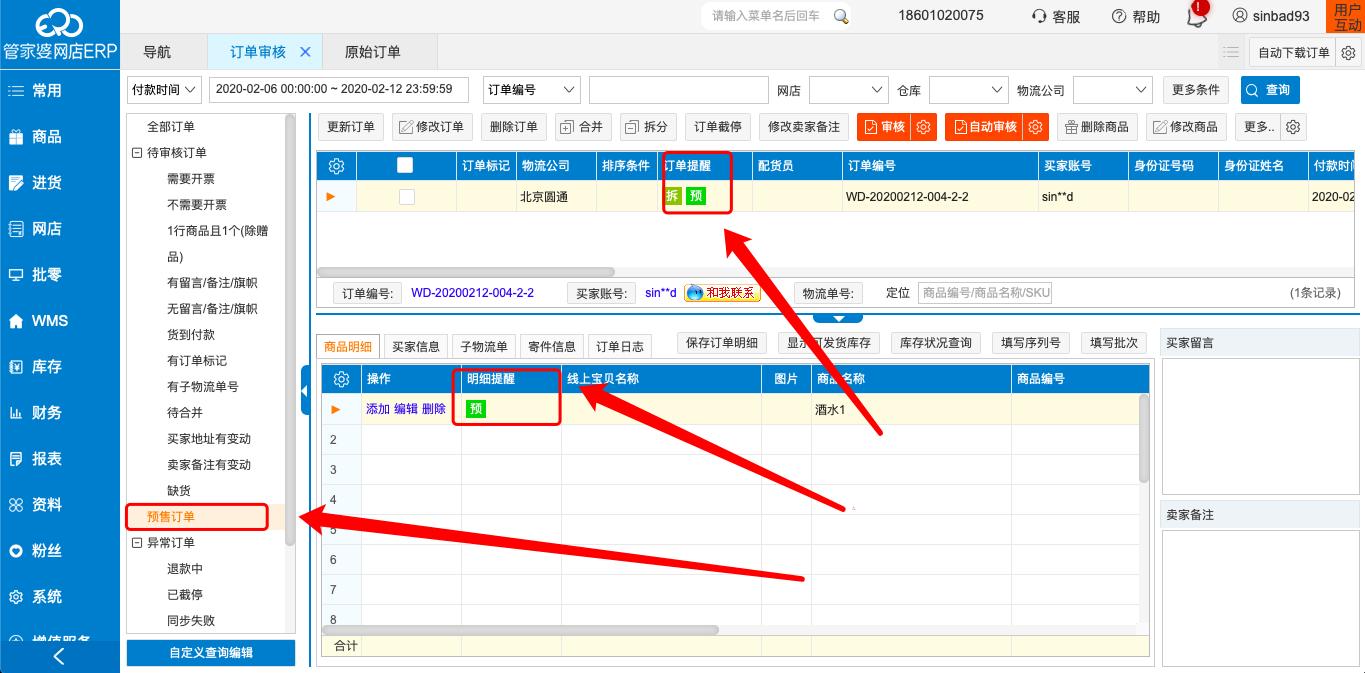Check the box for the 北京圆通 order row

406,197
